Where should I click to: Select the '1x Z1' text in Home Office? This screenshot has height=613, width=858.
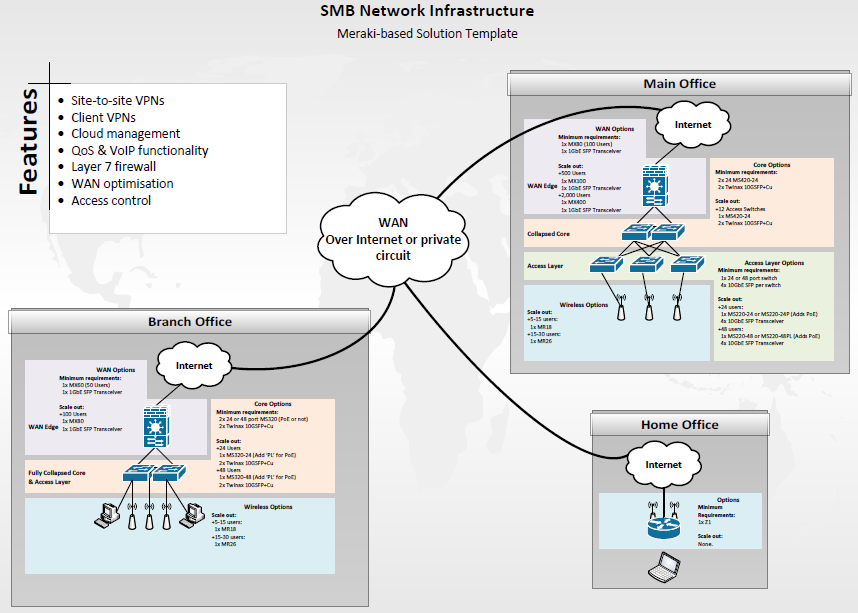704,522
